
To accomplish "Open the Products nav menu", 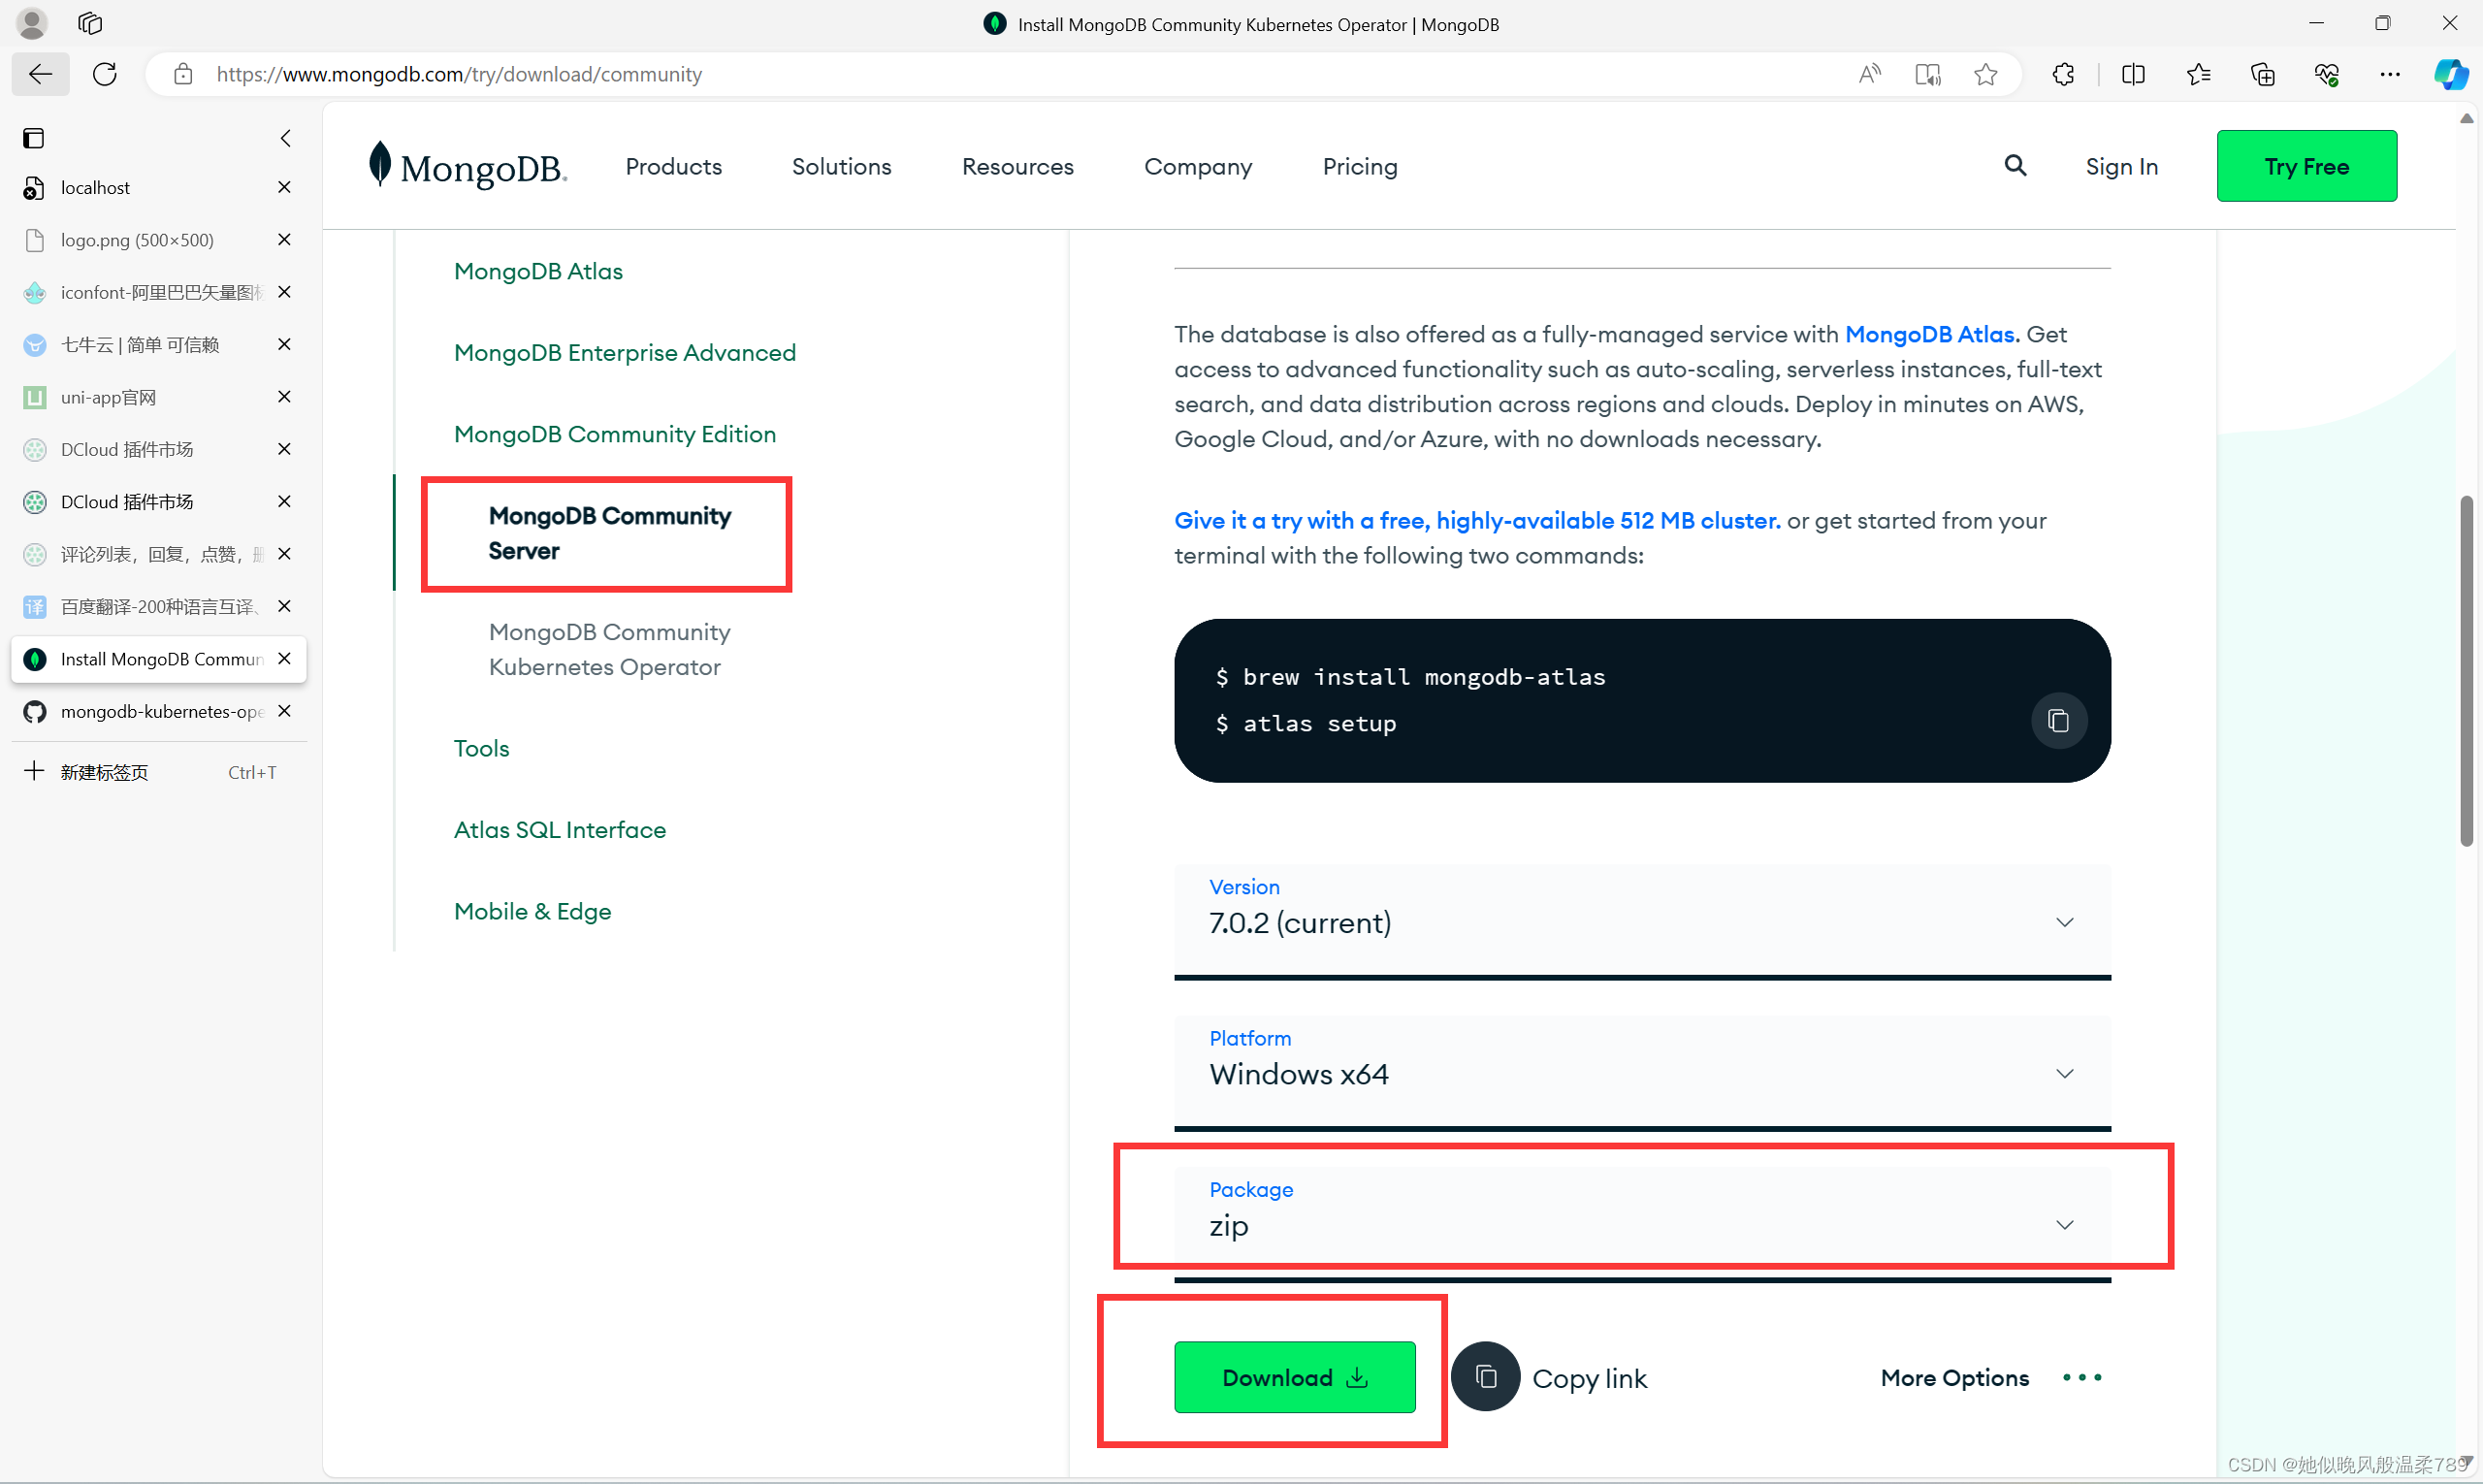I will click(674, 166).
